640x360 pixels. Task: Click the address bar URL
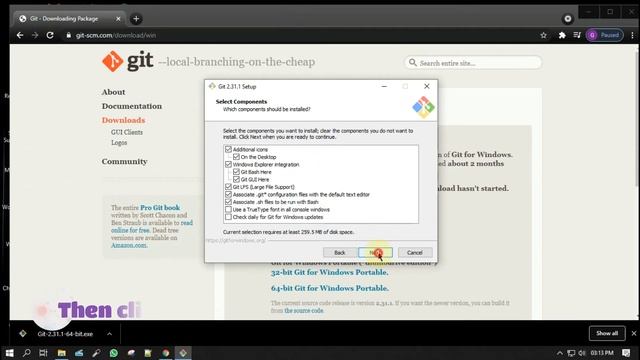coord(116,36)
